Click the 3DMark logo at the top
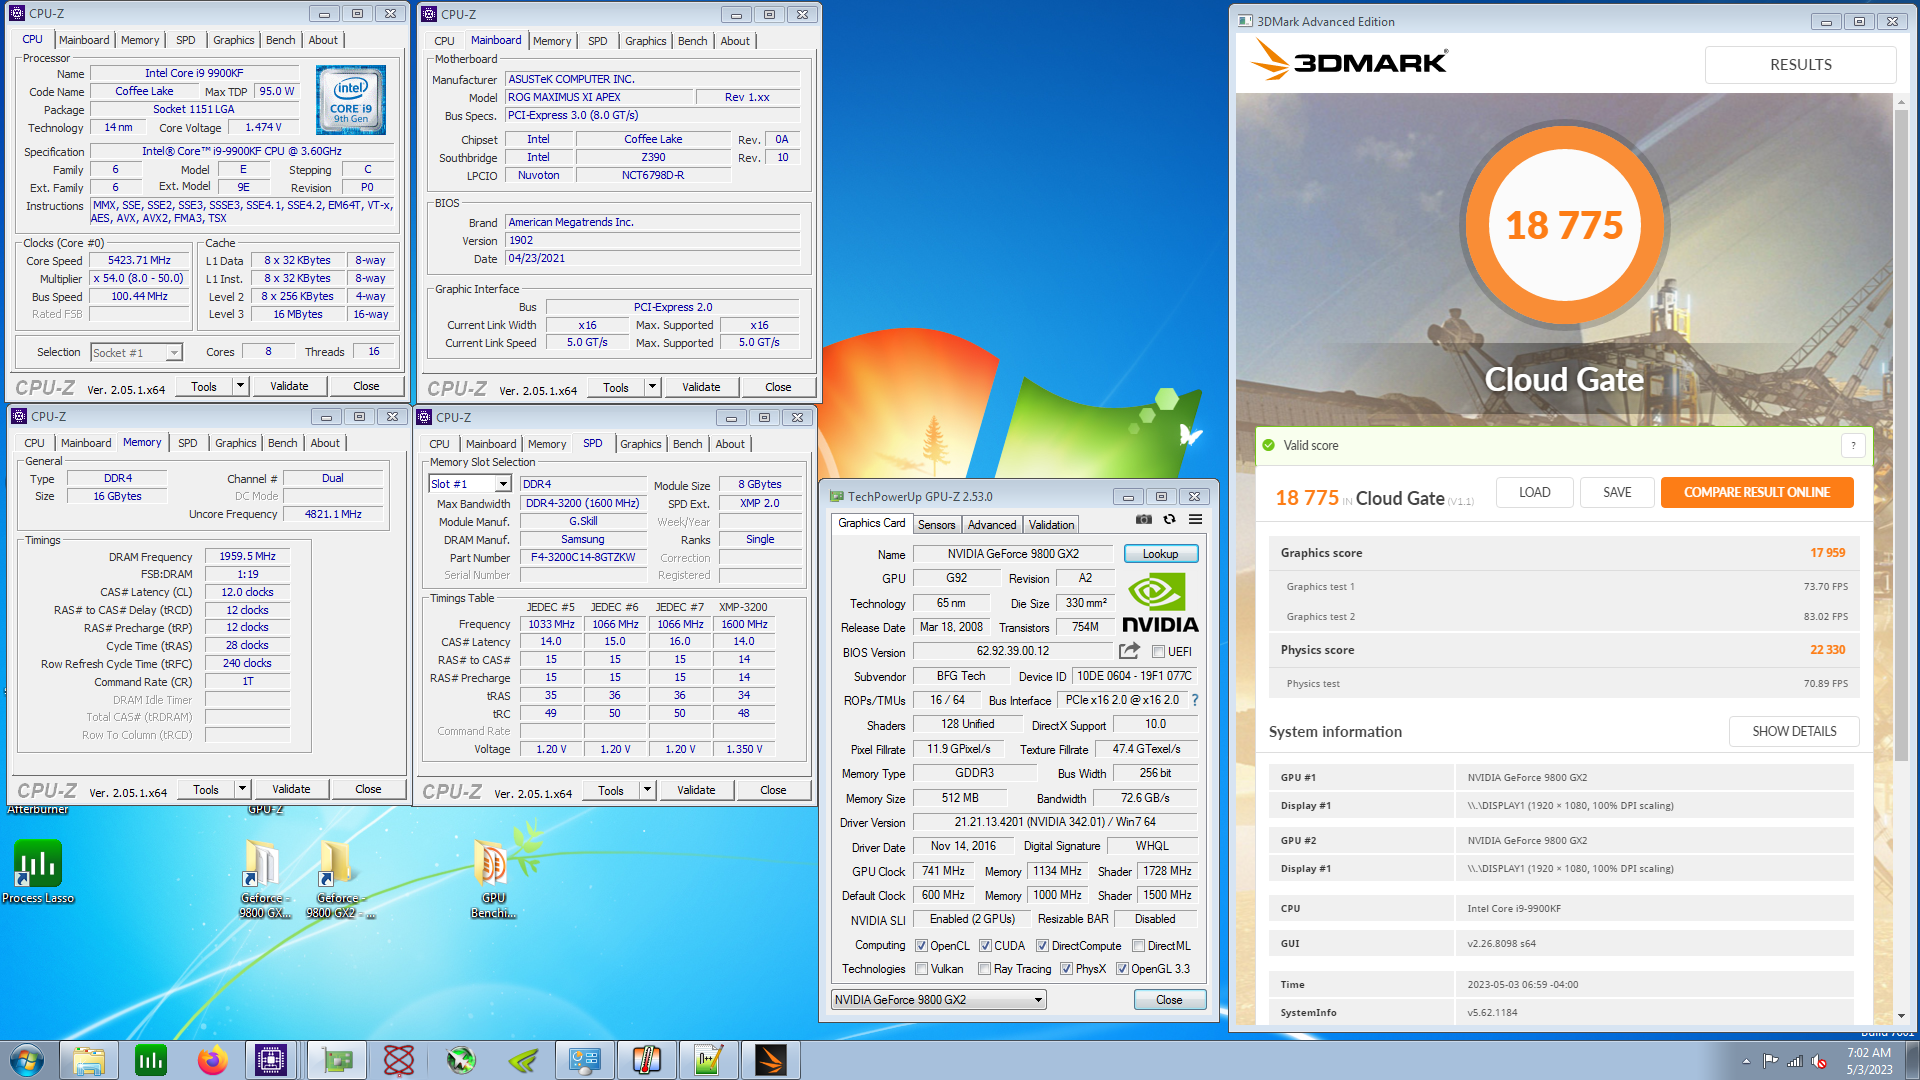Image resolution: width=1920 pixels, height=1080 pixels. point(1349,61)
